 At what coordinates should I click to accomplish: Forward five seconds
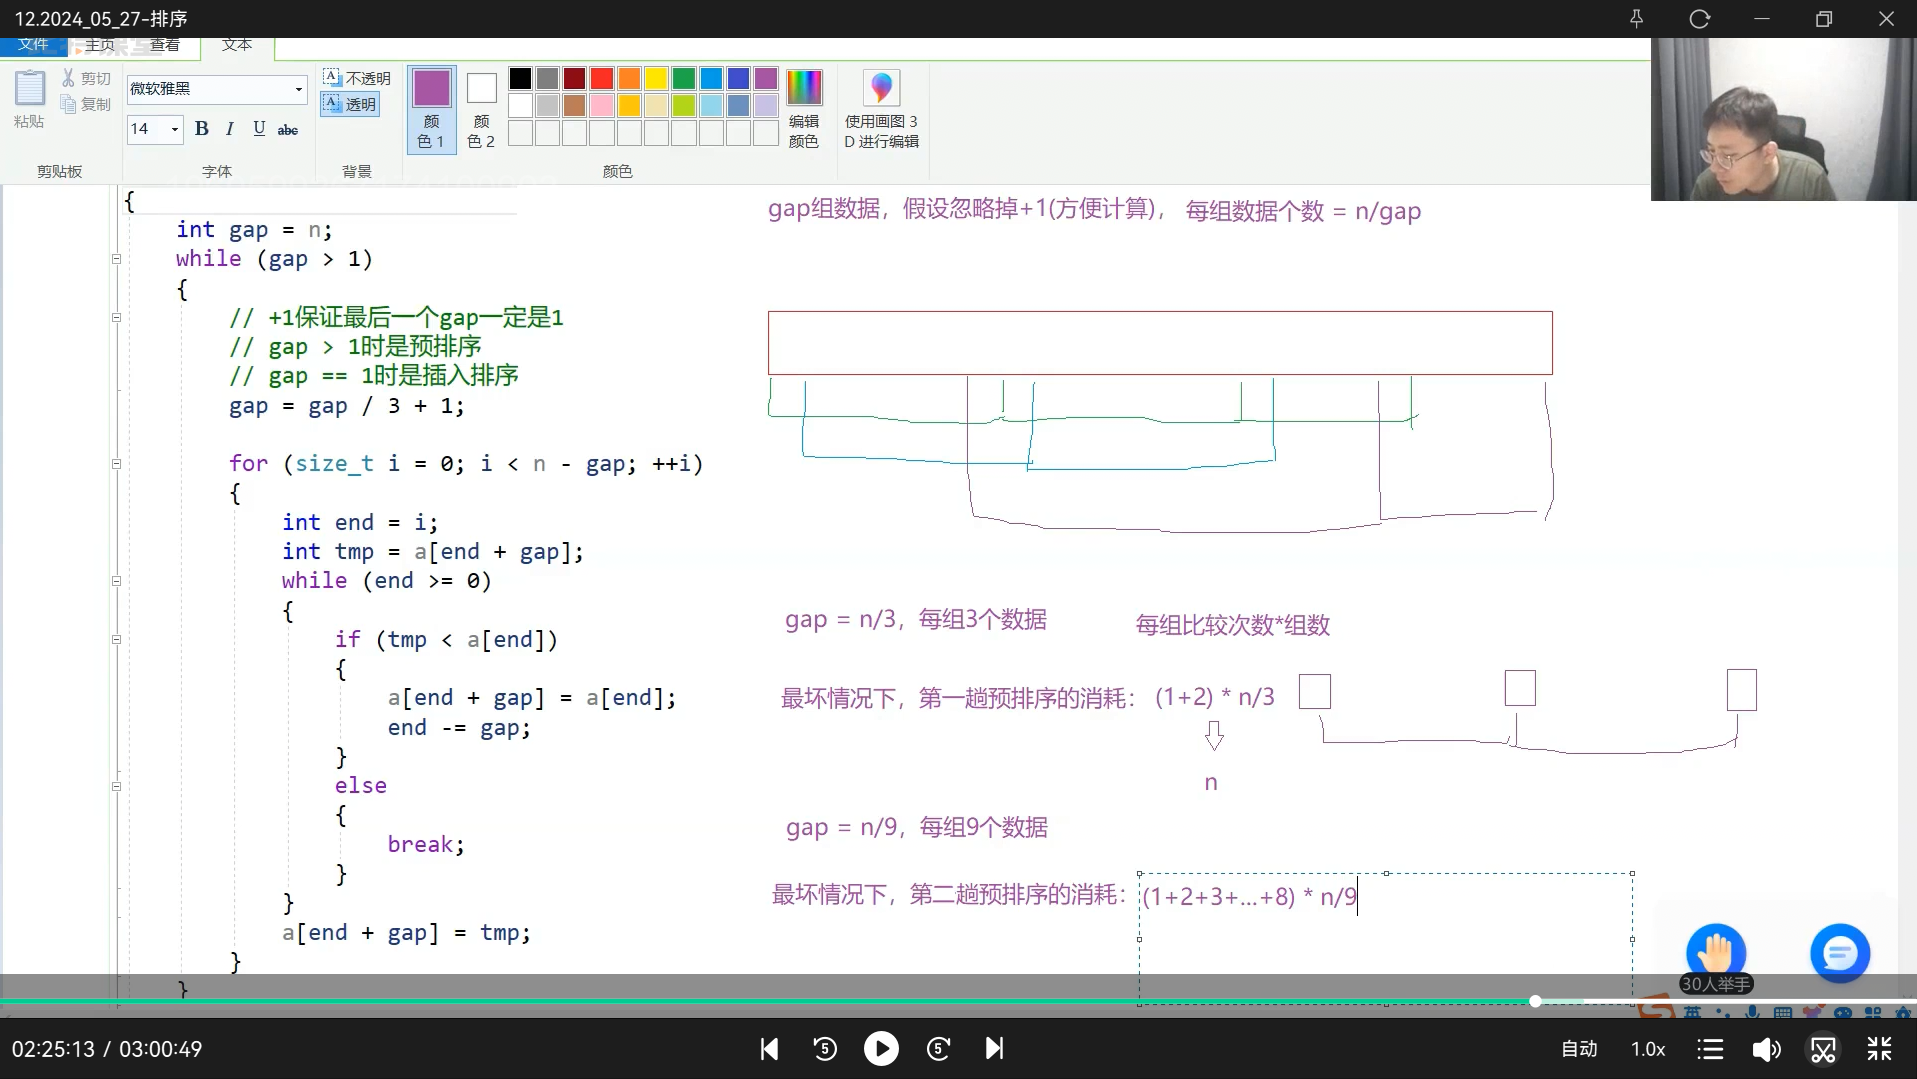pos(938,1049)
